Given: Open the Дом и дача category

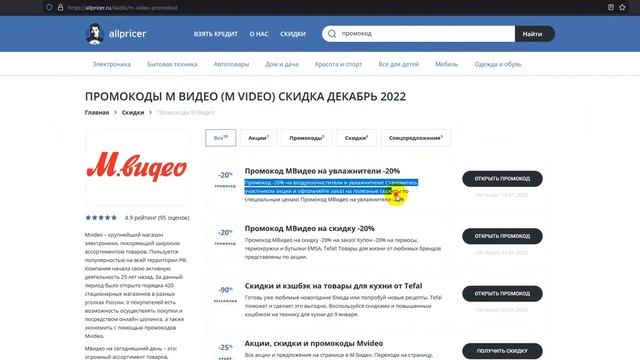Looking at the screenshot, I should [x=282, y=64].
